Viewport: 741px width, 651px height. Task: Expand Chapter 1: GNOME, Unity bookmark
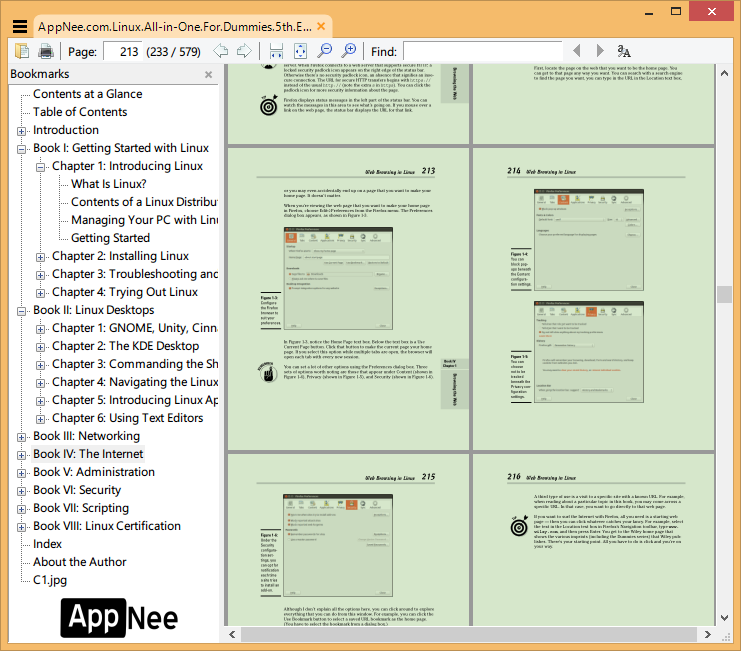coord(41,329)
